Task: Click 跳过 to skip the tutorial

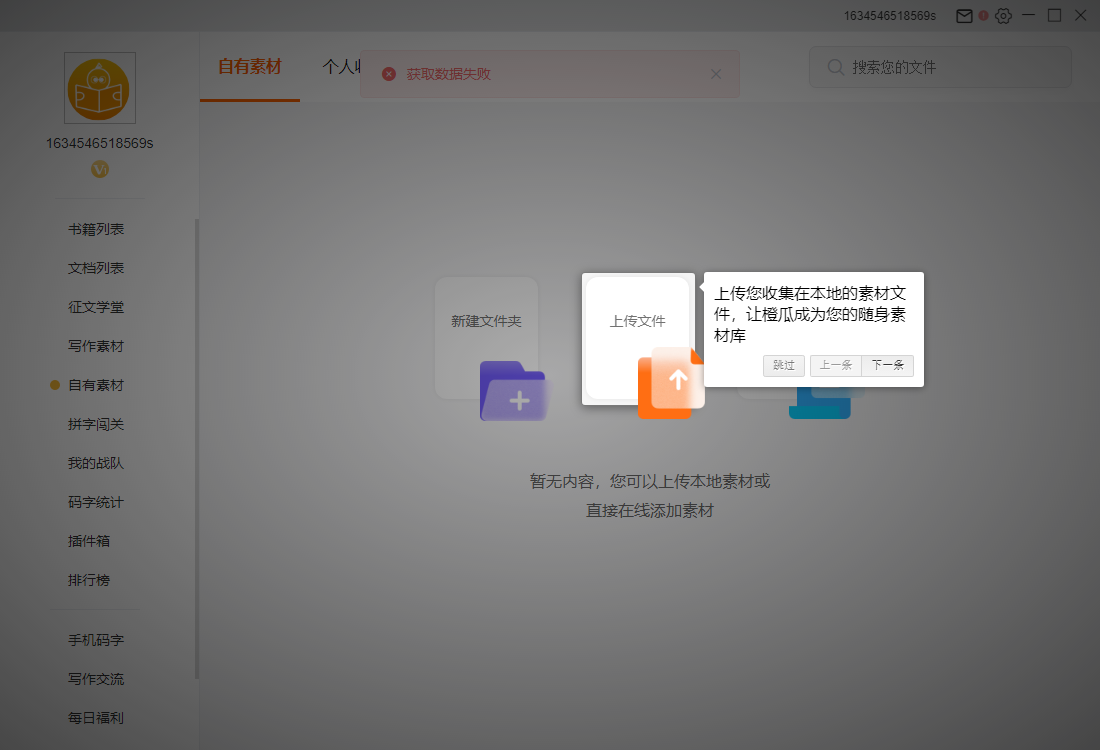Action: [784, 365]
